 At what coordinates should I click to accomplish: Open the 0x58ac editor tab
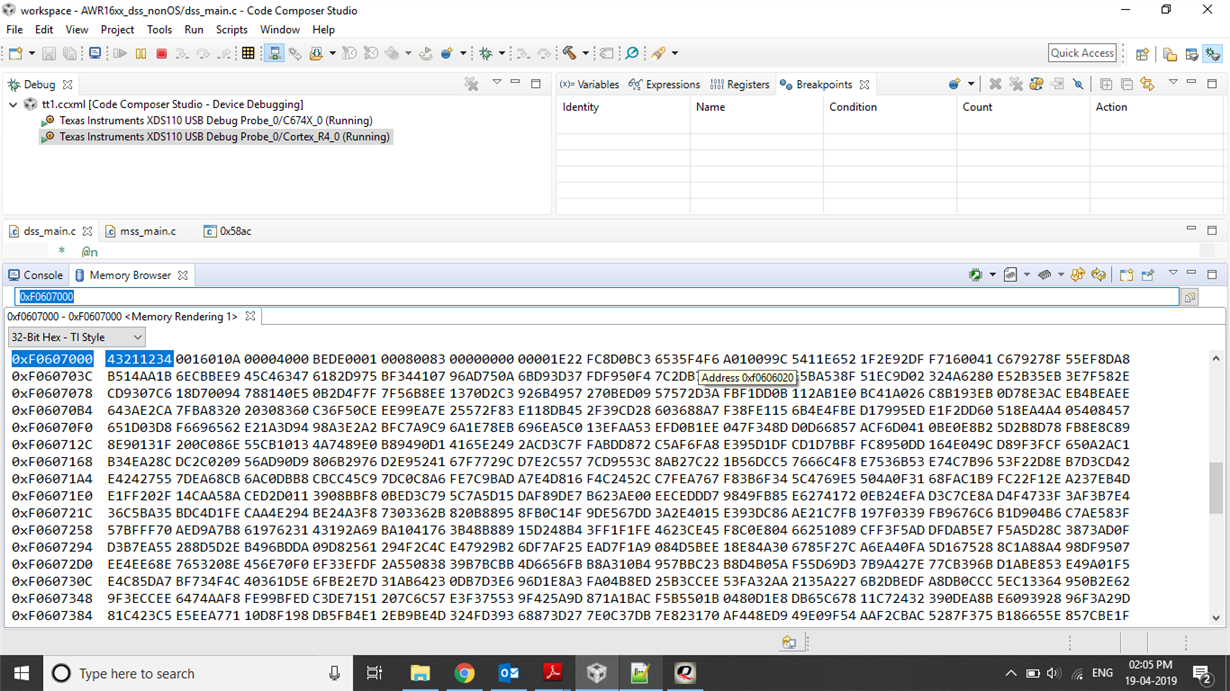228,231
